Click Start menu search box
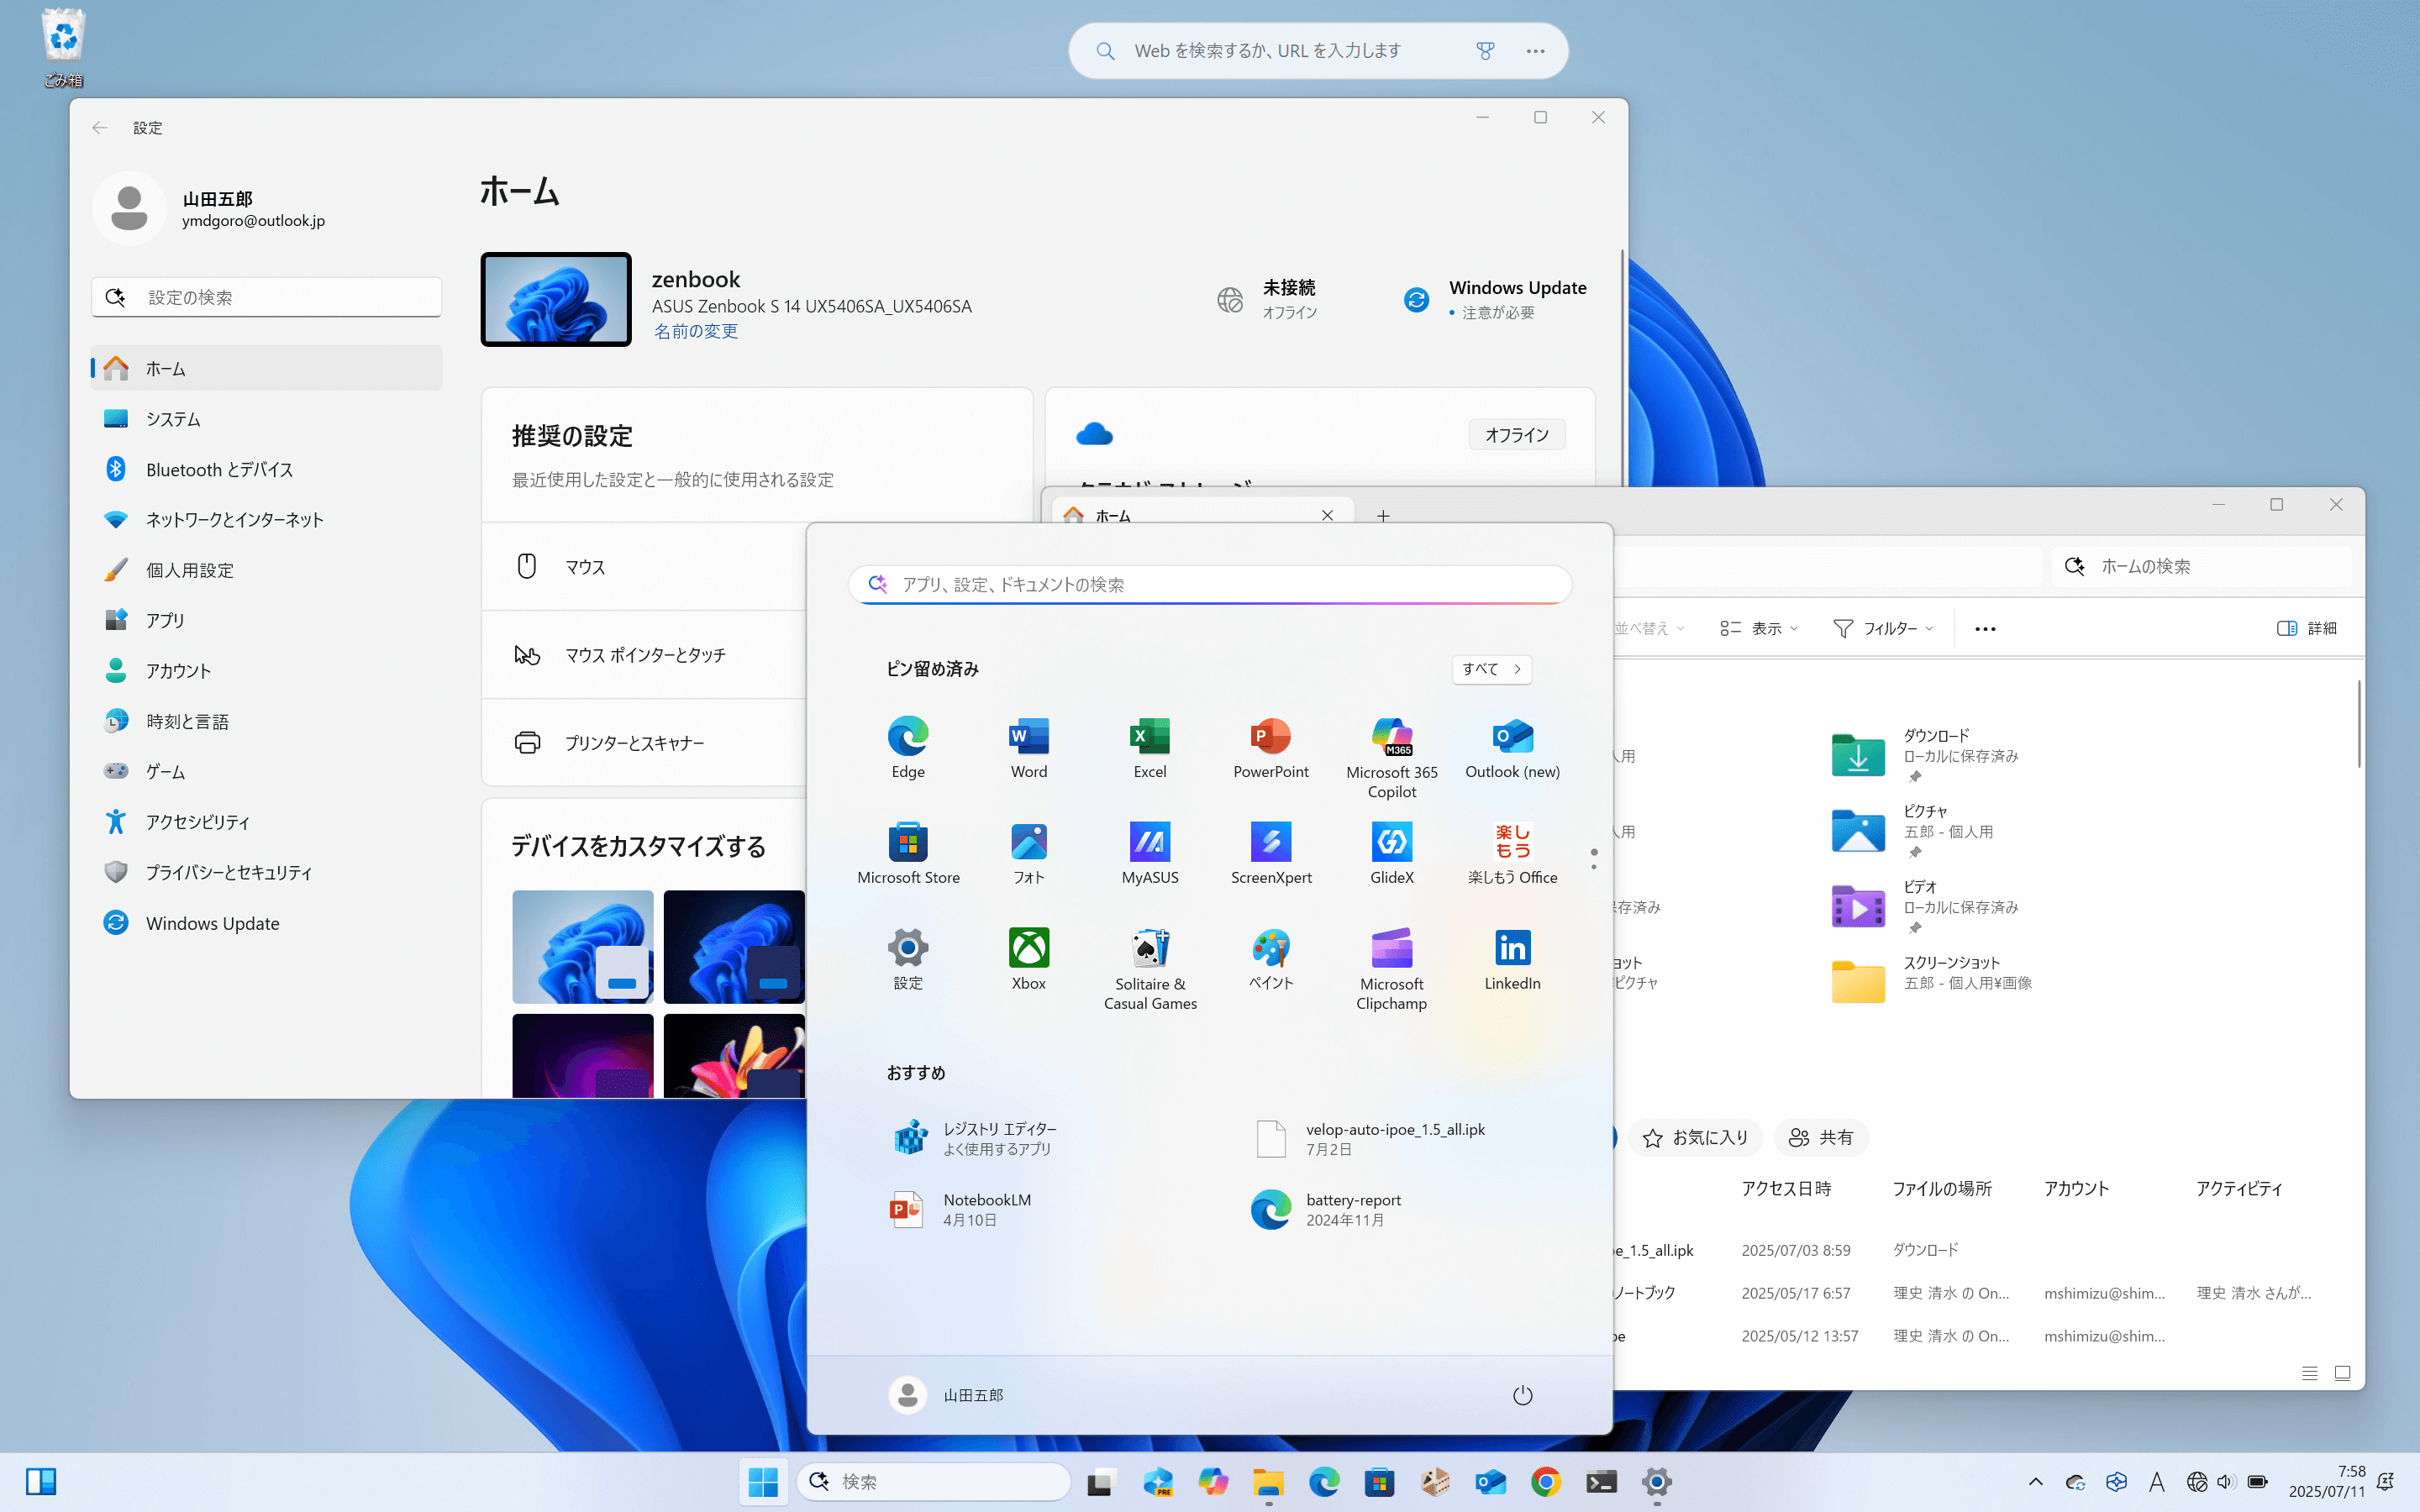This screenshot has width=2420, height=1512. tap(1210, 584)
